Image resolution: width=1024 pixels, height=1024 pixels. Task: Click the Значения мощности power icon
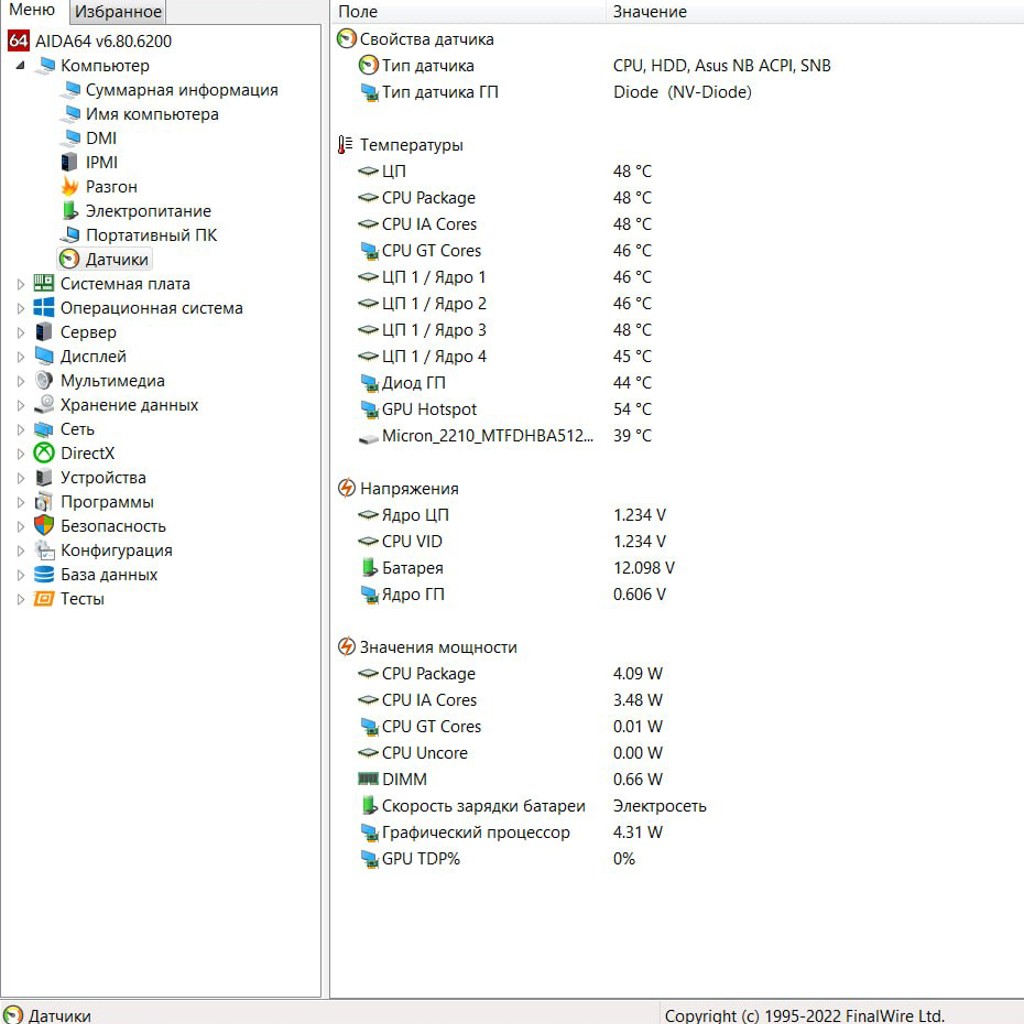click(x=346, y=647)
